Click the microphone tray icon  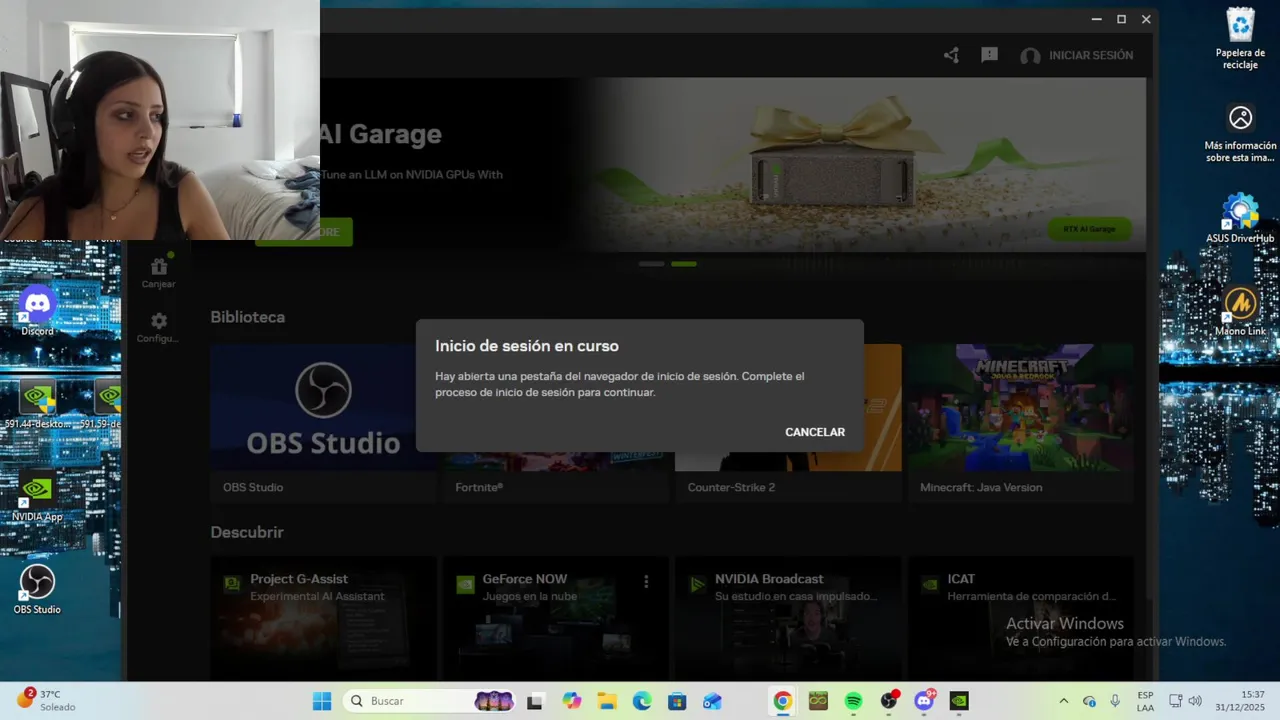[1115, 701]
